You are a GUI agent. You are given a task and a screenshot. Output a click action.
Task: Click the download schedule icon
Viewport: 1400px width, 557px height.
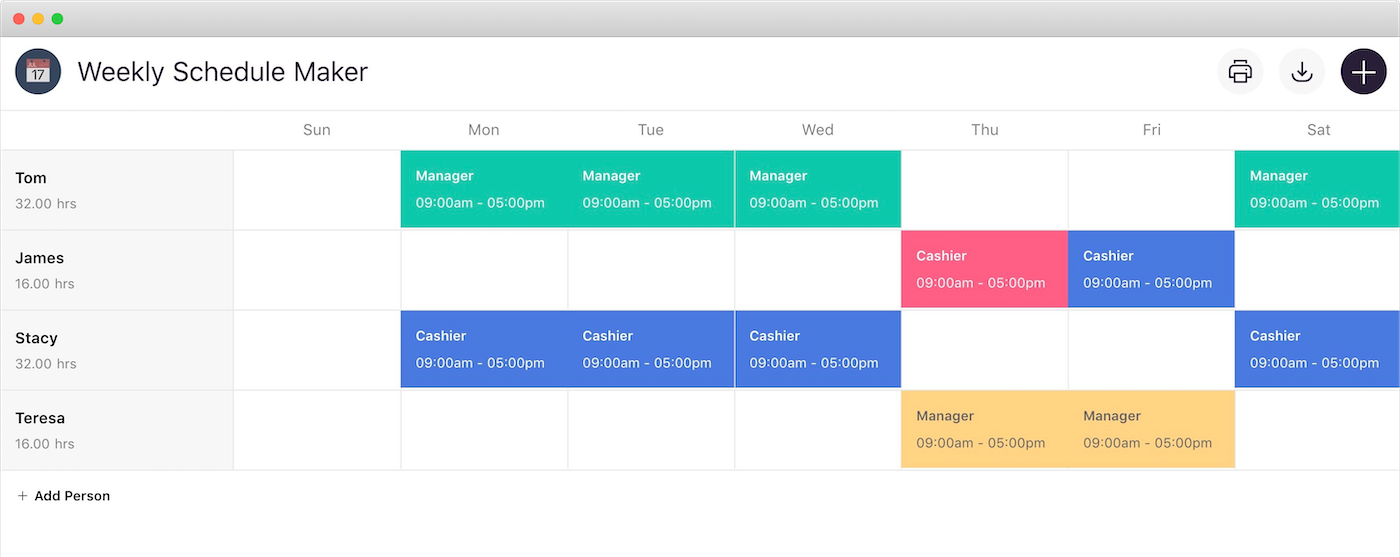click(x=1302, y=72)
